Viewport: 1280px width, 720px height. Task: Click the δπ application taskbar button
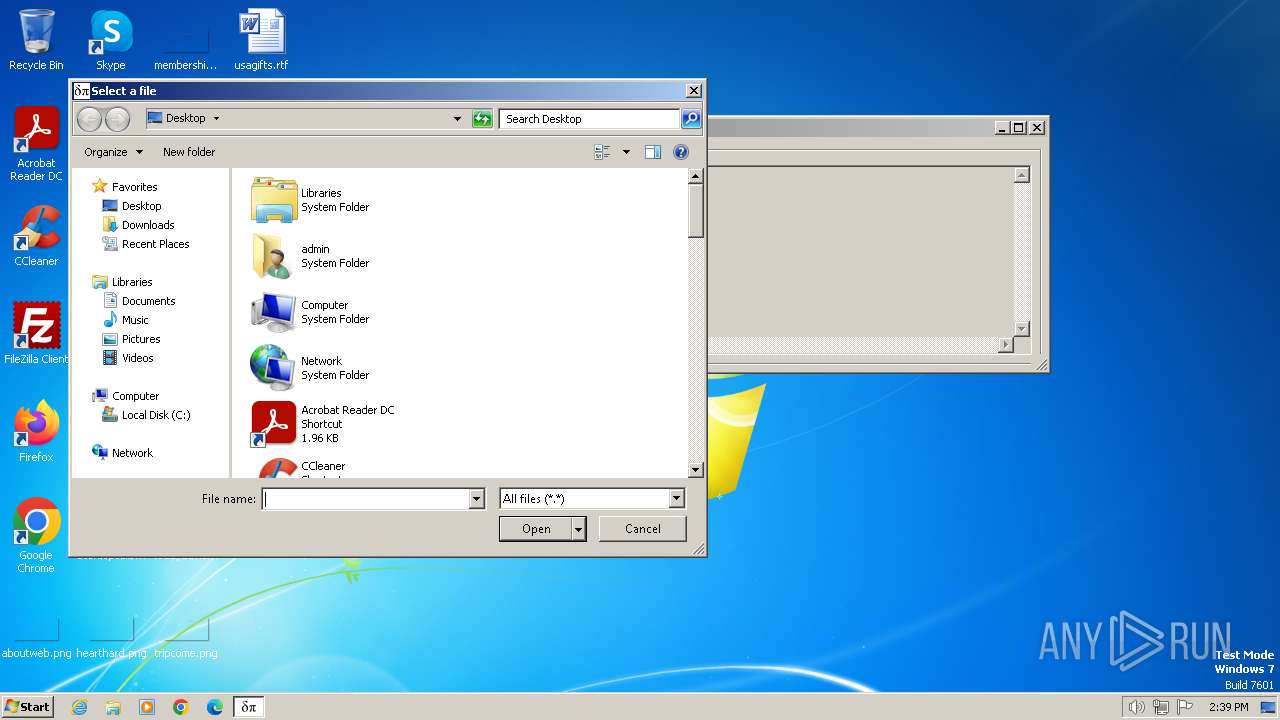[249, 707]
